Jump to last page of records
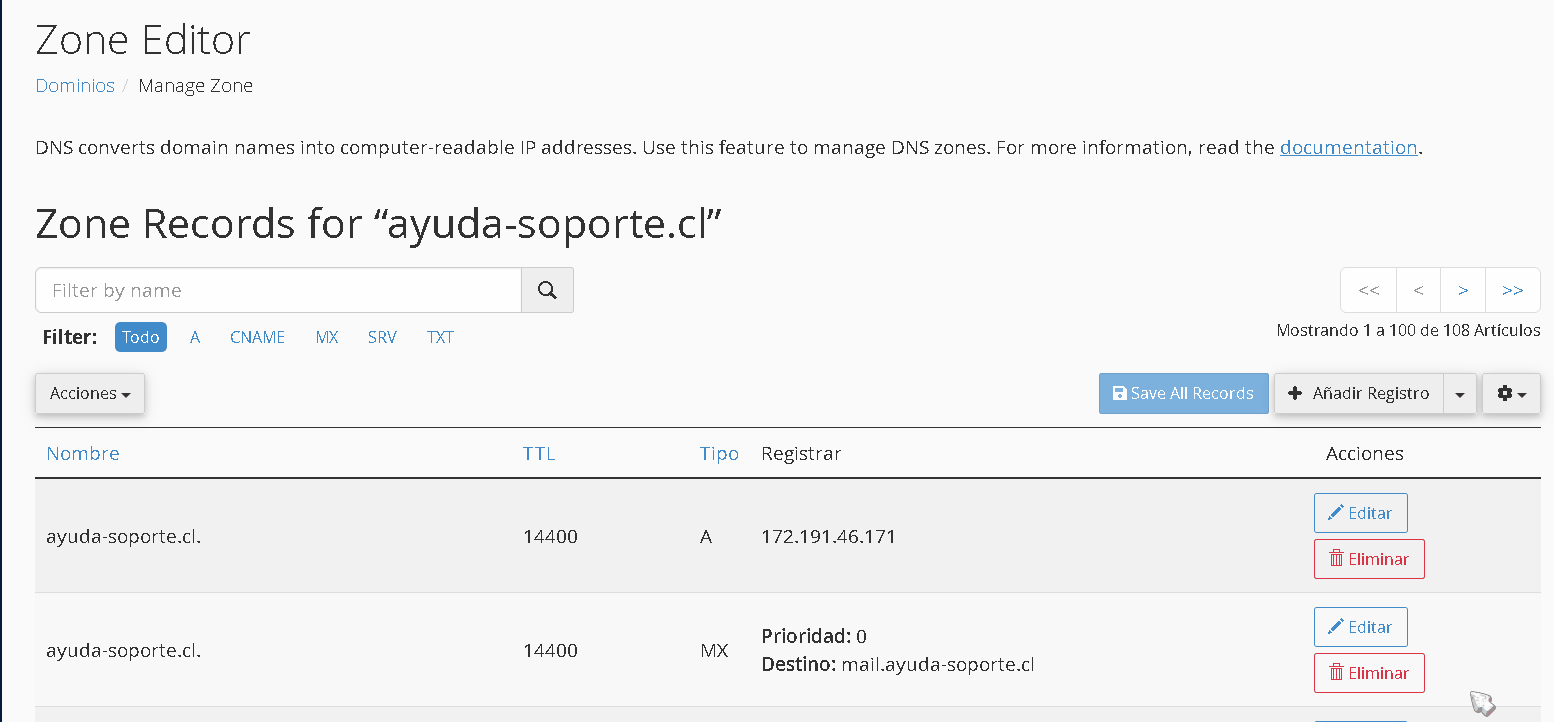The height and width of the screenshot is (722, 1554). coord(1513,290)
